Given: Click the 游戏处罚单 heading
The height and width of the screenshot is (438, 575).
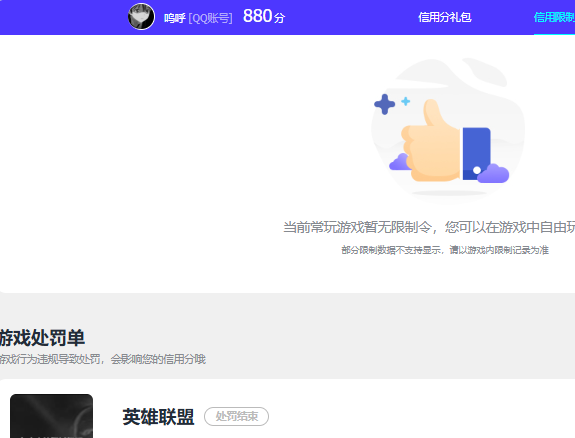Looking at the screenshot, I should [42, 338].
